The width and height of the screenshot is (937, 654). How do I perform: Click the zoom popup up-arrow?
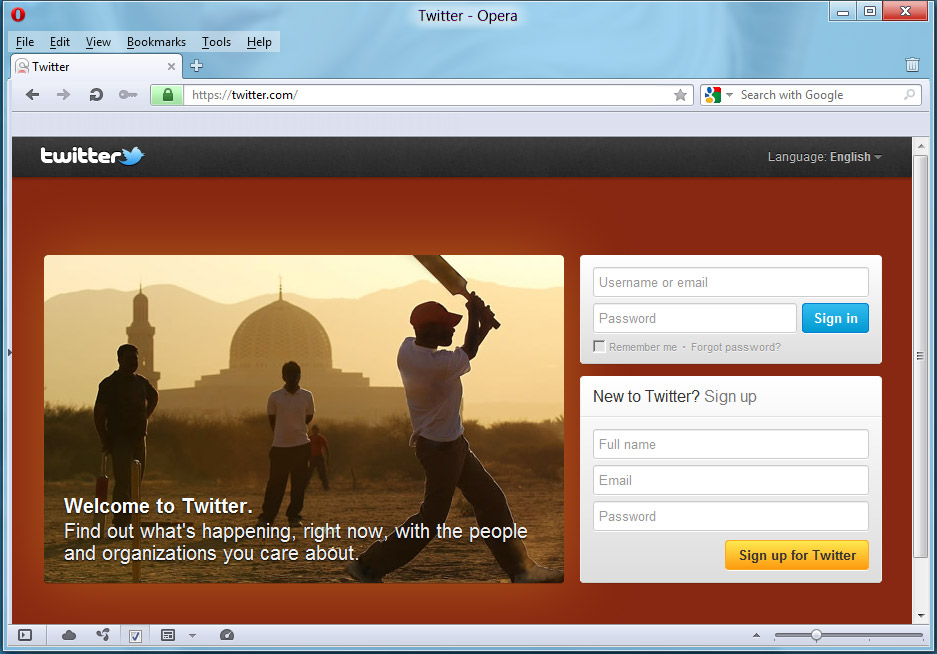point(756,635)
